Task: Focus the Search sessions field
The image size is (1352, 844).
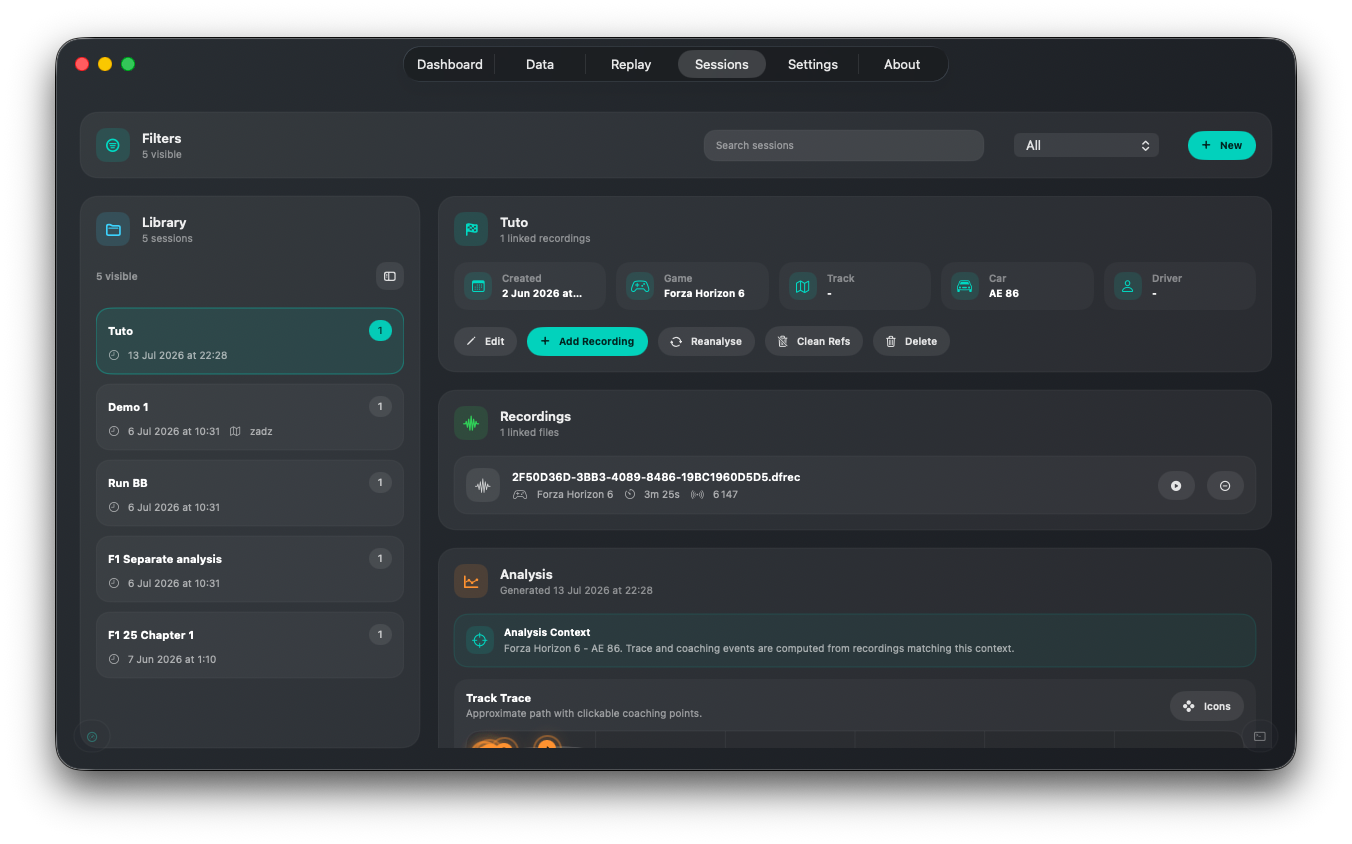Action: coord(844,145)
